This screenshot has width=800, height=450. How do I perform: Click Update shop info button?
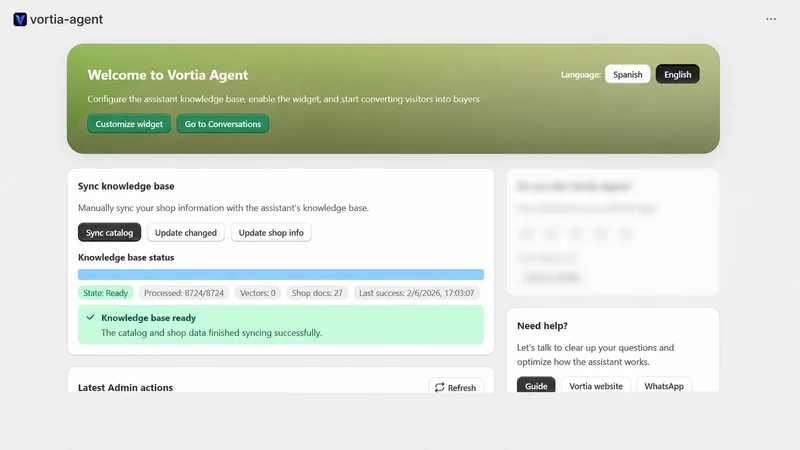pyautogui.click(x=271, y=233)
